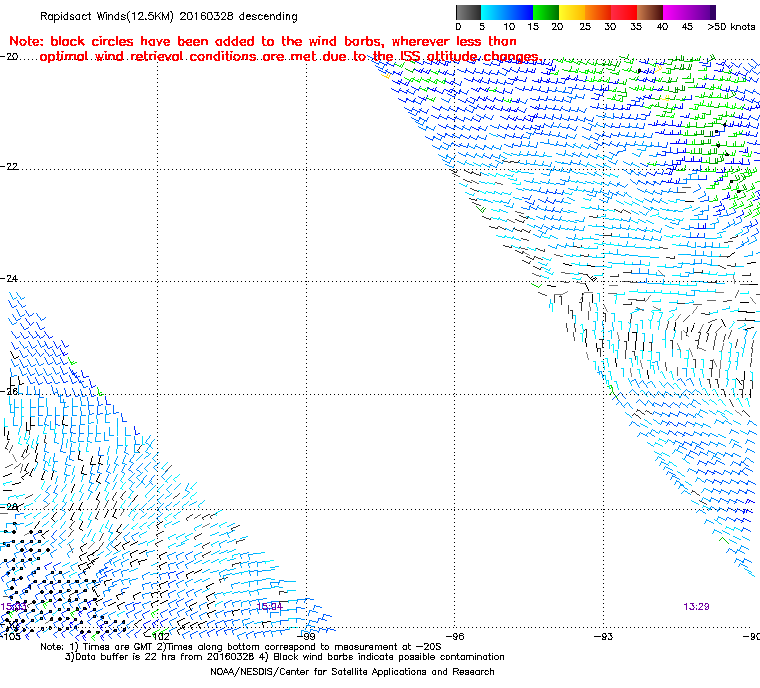The image size is (760, 688).
Task: Click the purple '13:29' swath time label
Action: pyautogui.click(x=697, y=606)
